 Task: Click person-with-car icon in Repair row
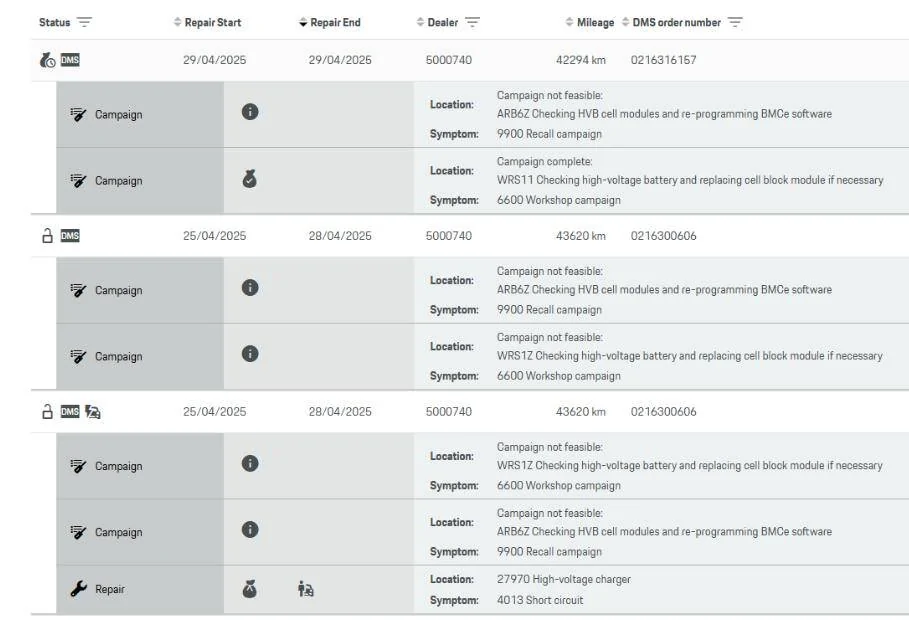click(306, 589)
